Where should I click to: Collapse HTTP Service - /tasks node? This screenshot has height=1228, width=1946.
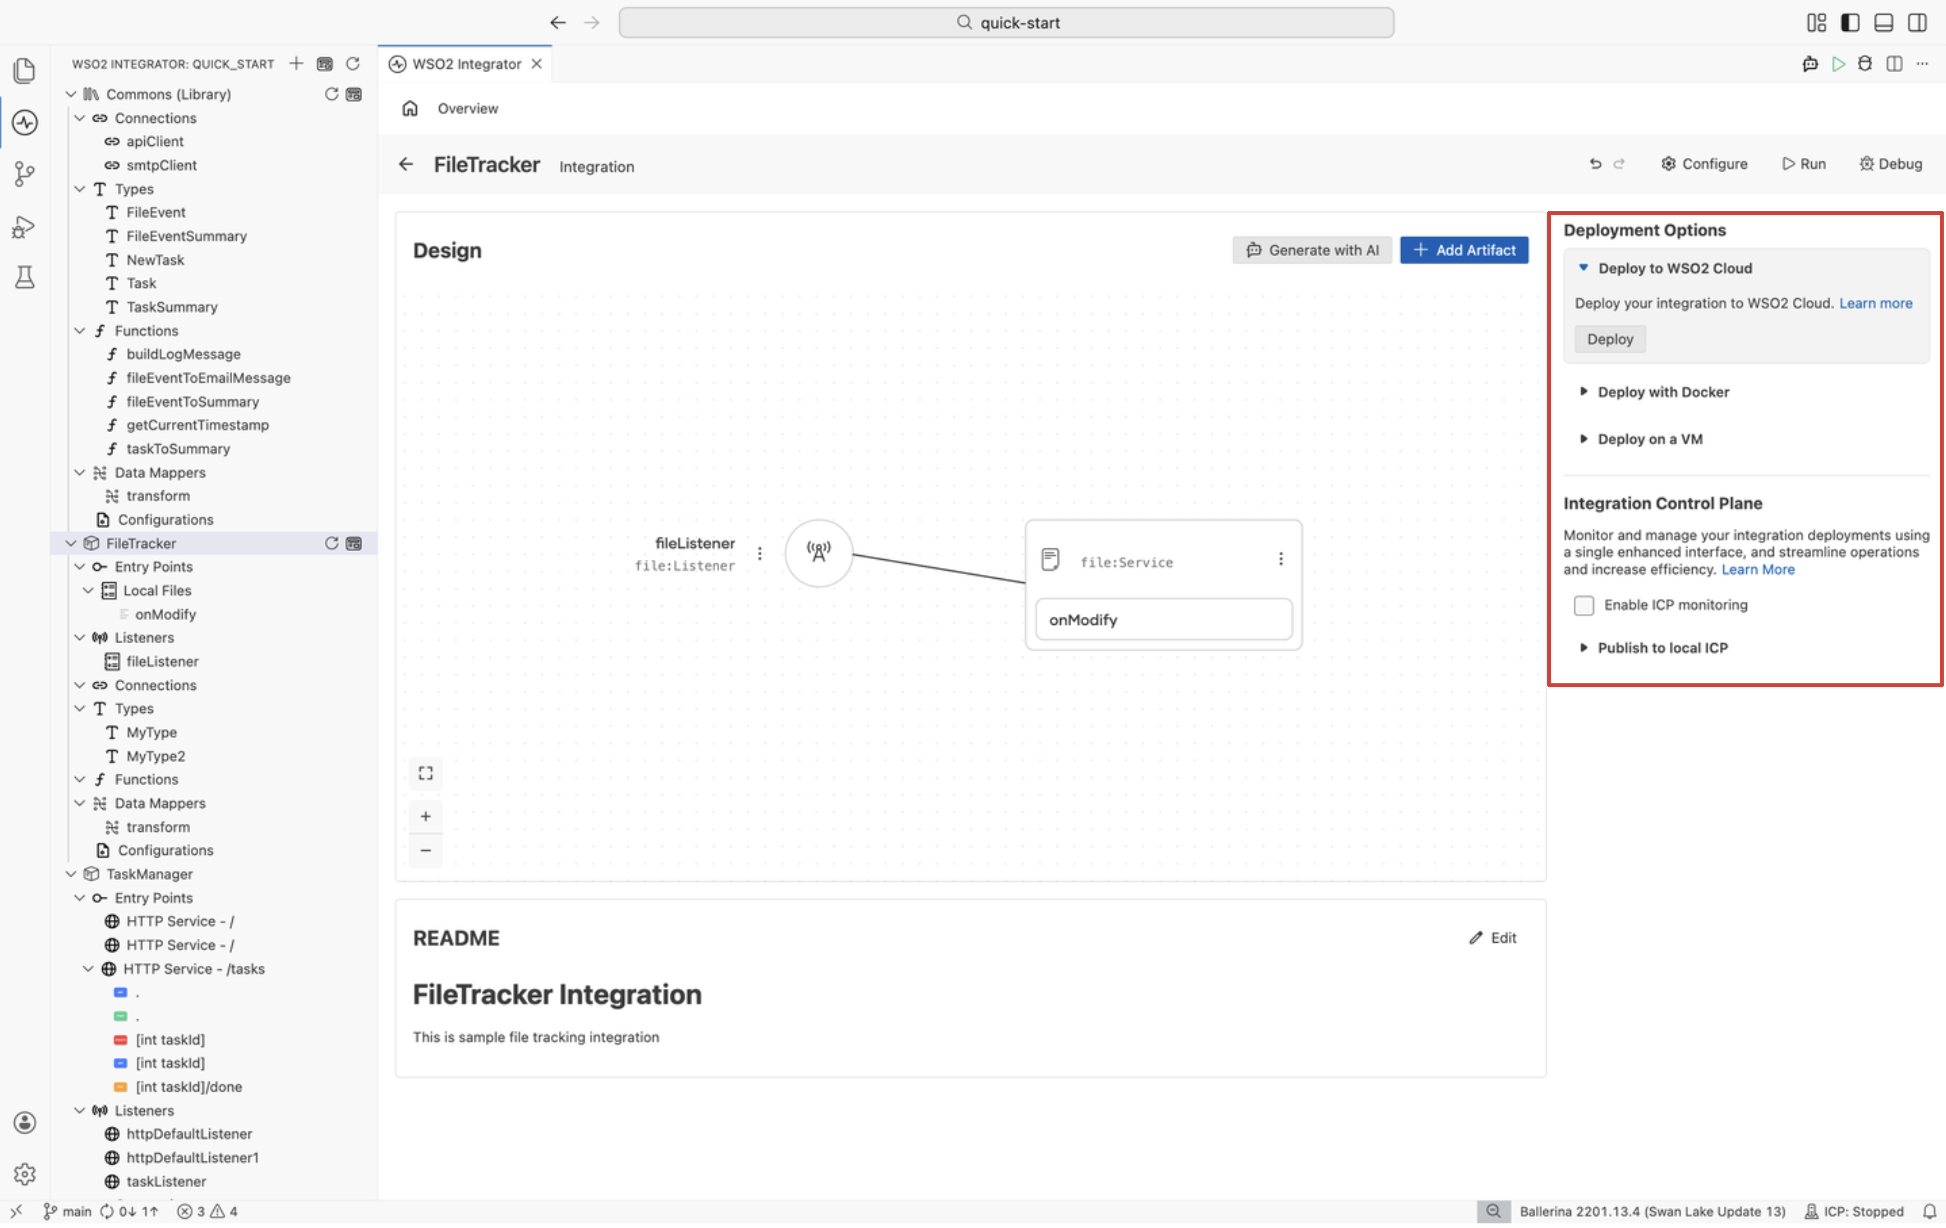tap(88, 969)
